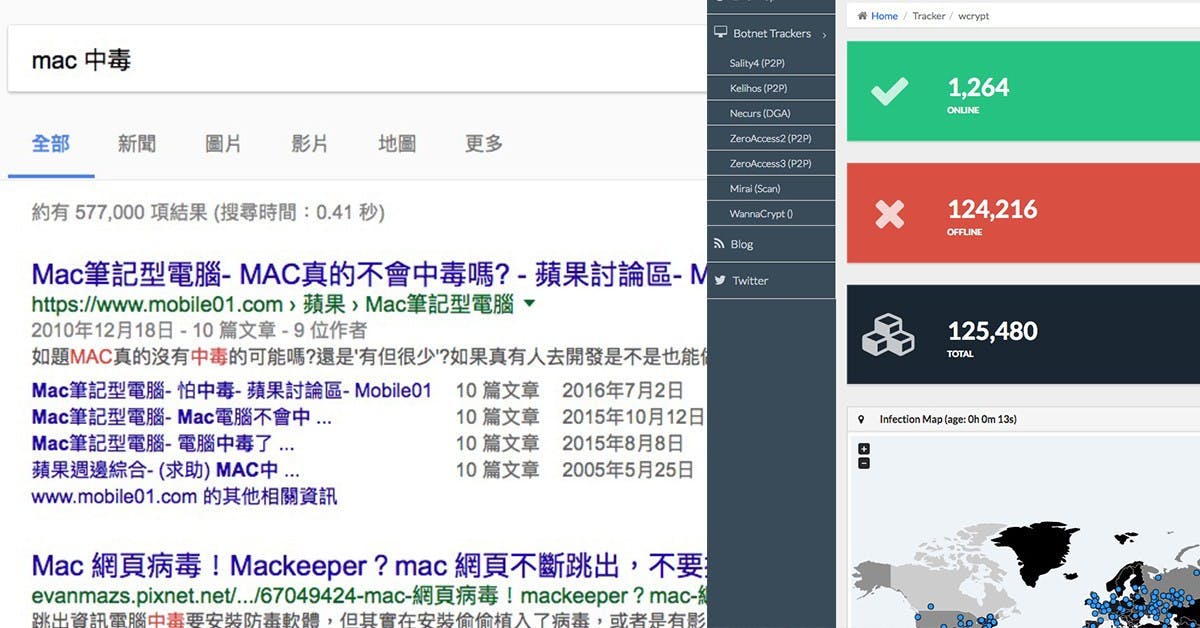Click the Twitter bird icon in the sidebar
Viewport: 1200px width, 628px height.
[x=719, y=280]
